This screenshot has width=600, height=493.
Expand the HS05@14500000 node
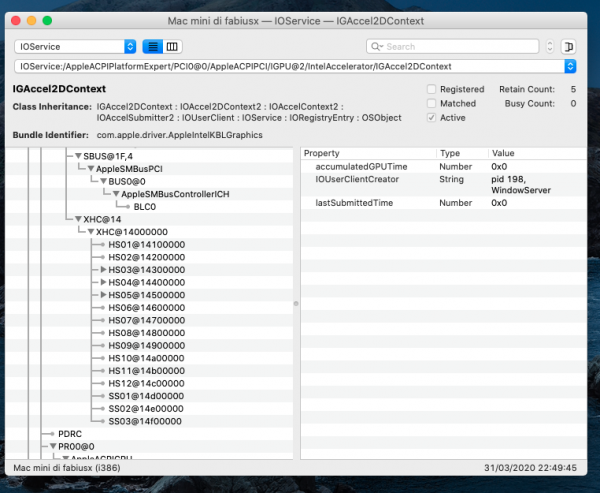coord(103,295)
